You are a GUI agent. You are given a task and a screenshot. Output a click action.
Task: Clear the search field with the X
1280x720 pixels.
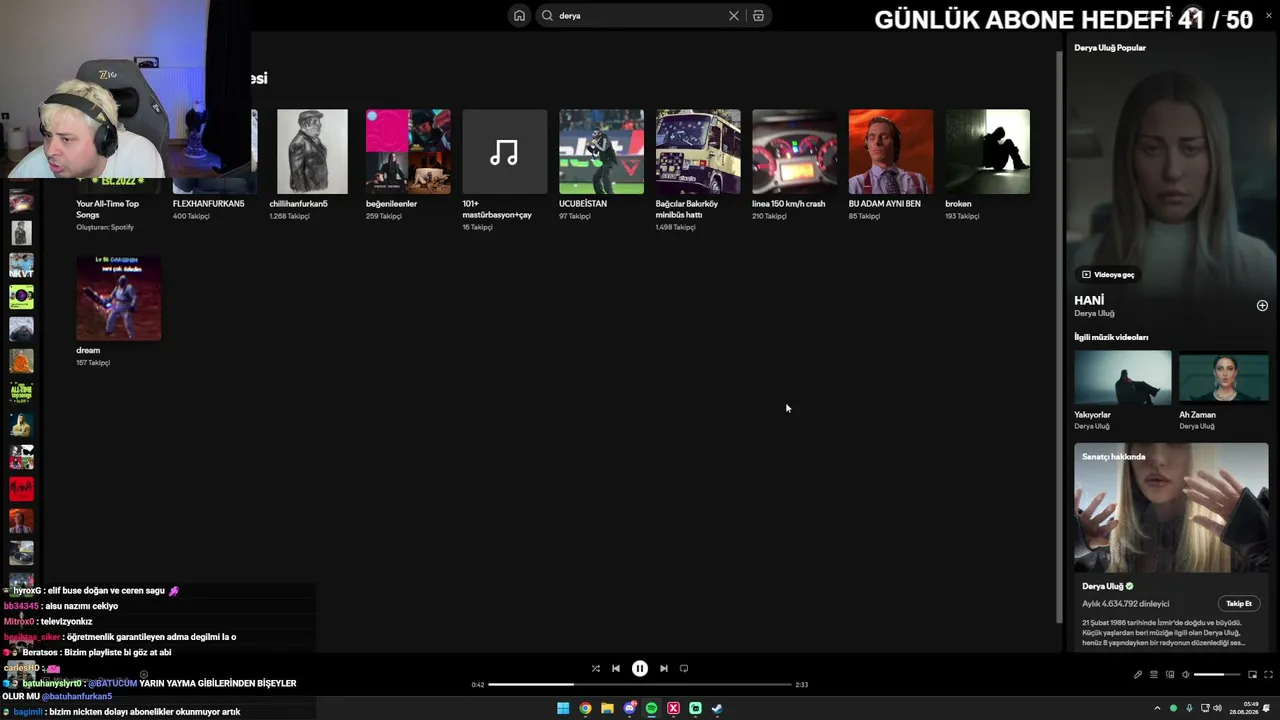pyautogui.click(x=734, y=16)
